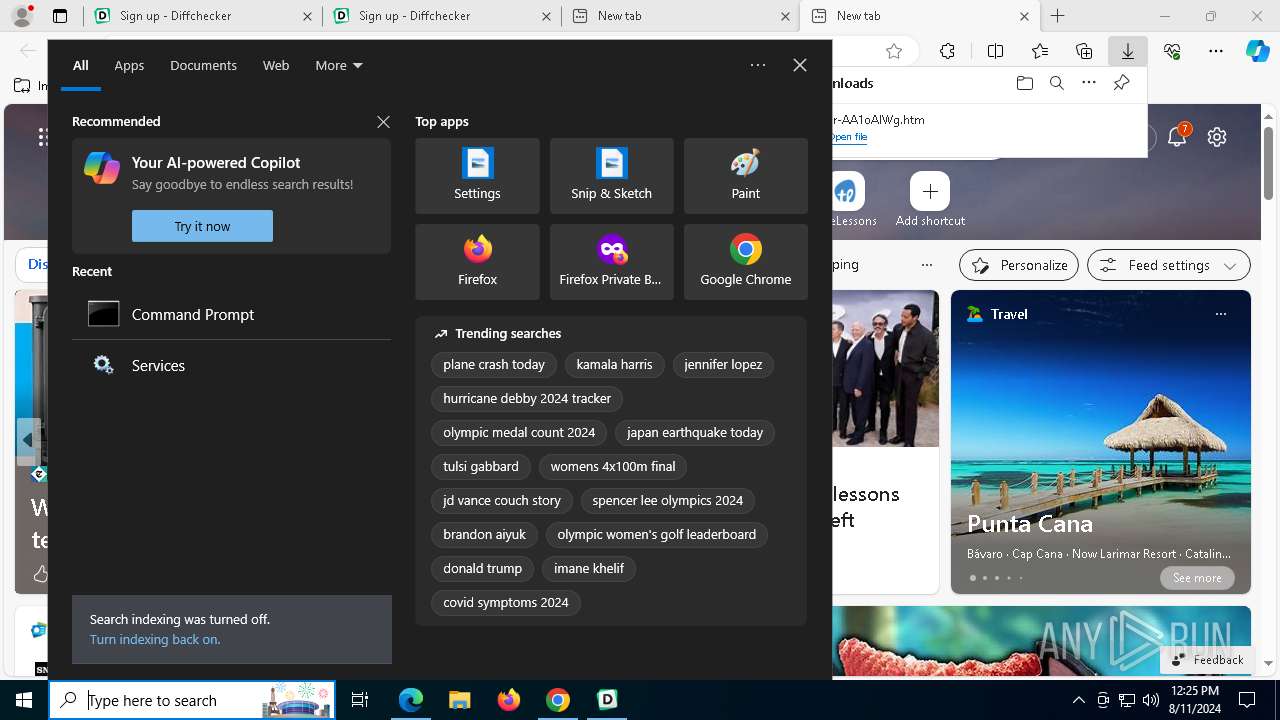This screenshot has height=720, width=1280.
Task: Switch to the Documents search tab
Action: pyautogui.click(x=203, y=65)
